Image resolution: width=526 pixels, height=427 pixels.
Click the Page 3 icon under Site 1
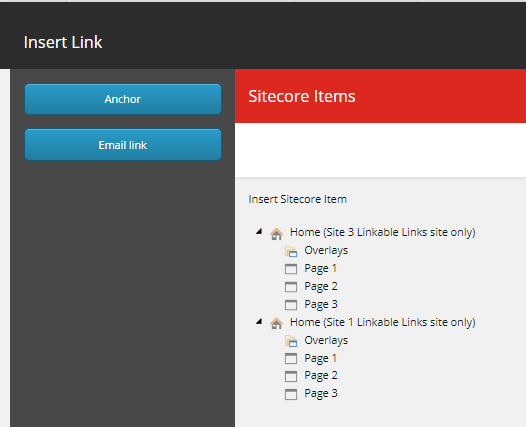pyautogui.click(x=291, y=394)
